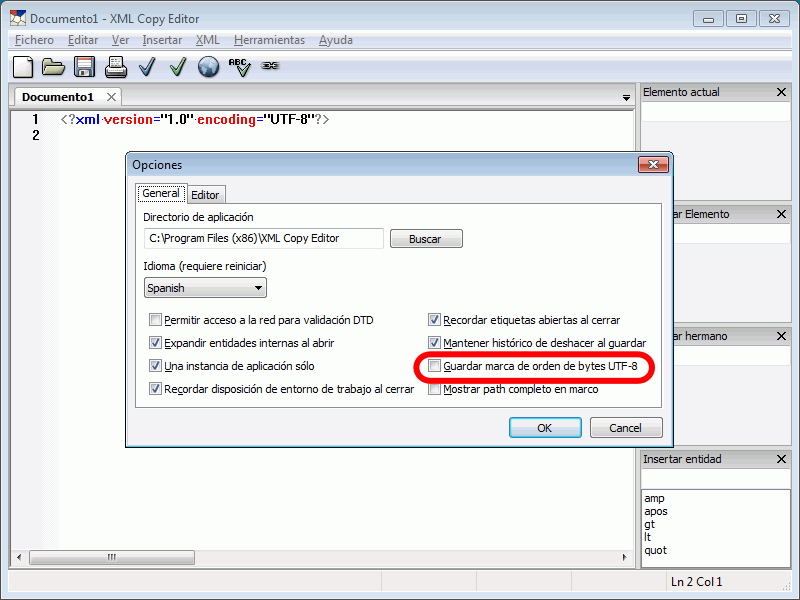
Task: Run the ABC spelling check icon
Action: pyautogui.click(x=239, y=67)
